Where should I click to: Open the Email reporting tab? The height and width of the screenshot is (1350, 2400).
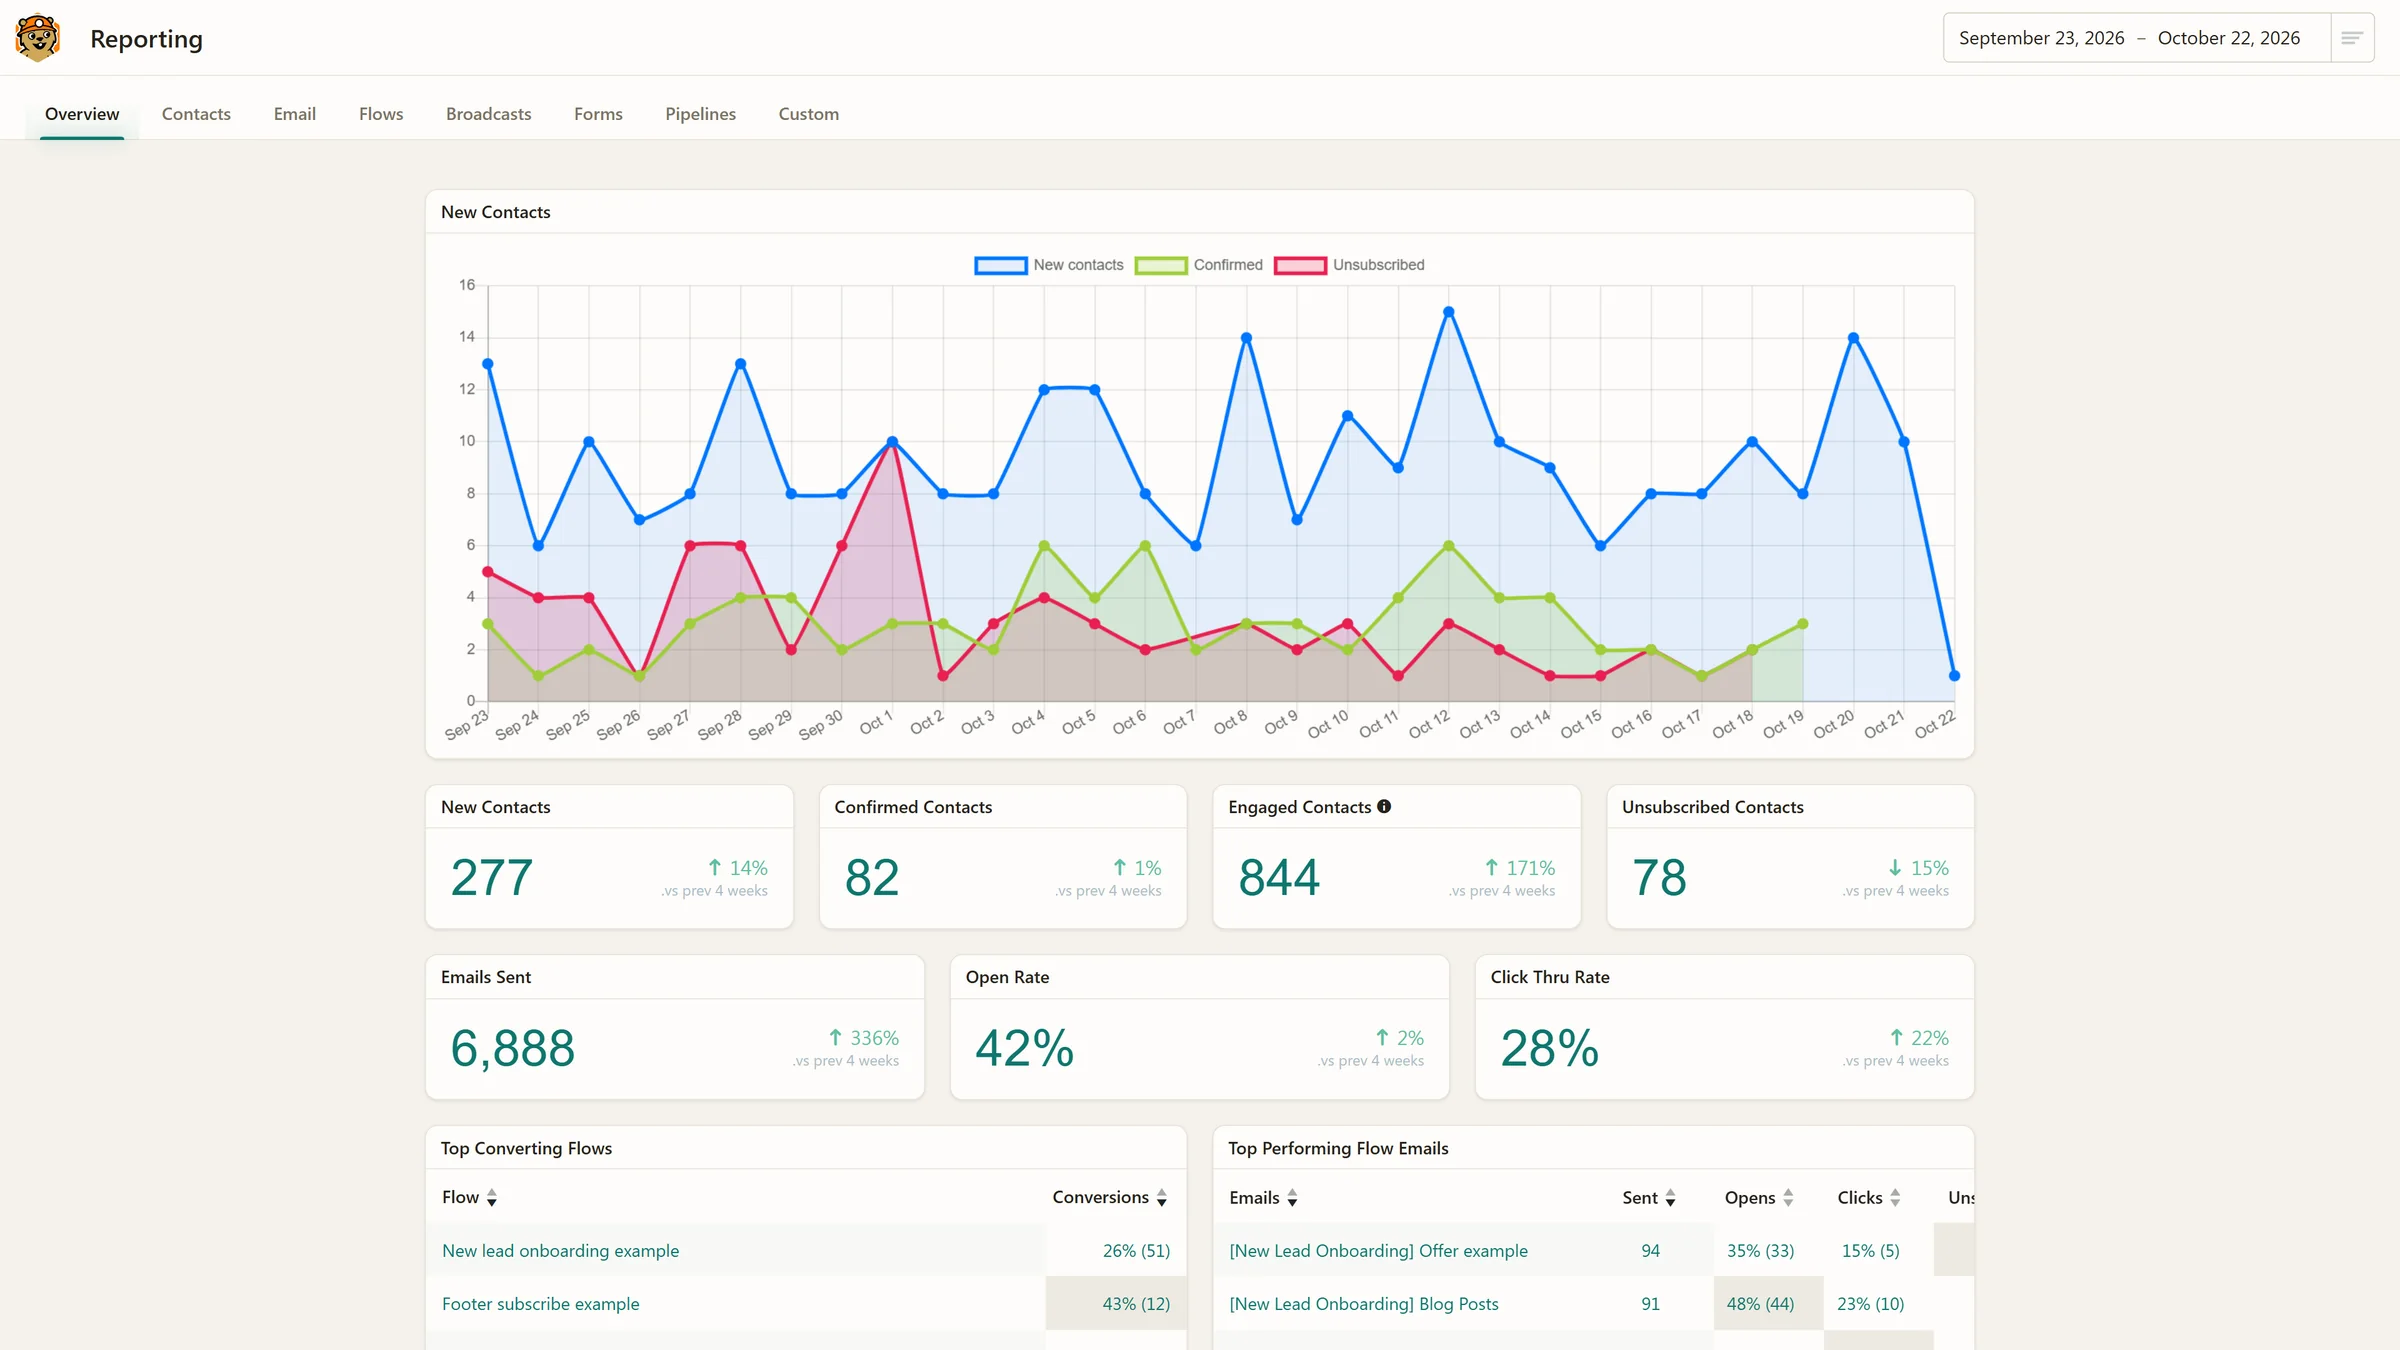coord(295,114)
